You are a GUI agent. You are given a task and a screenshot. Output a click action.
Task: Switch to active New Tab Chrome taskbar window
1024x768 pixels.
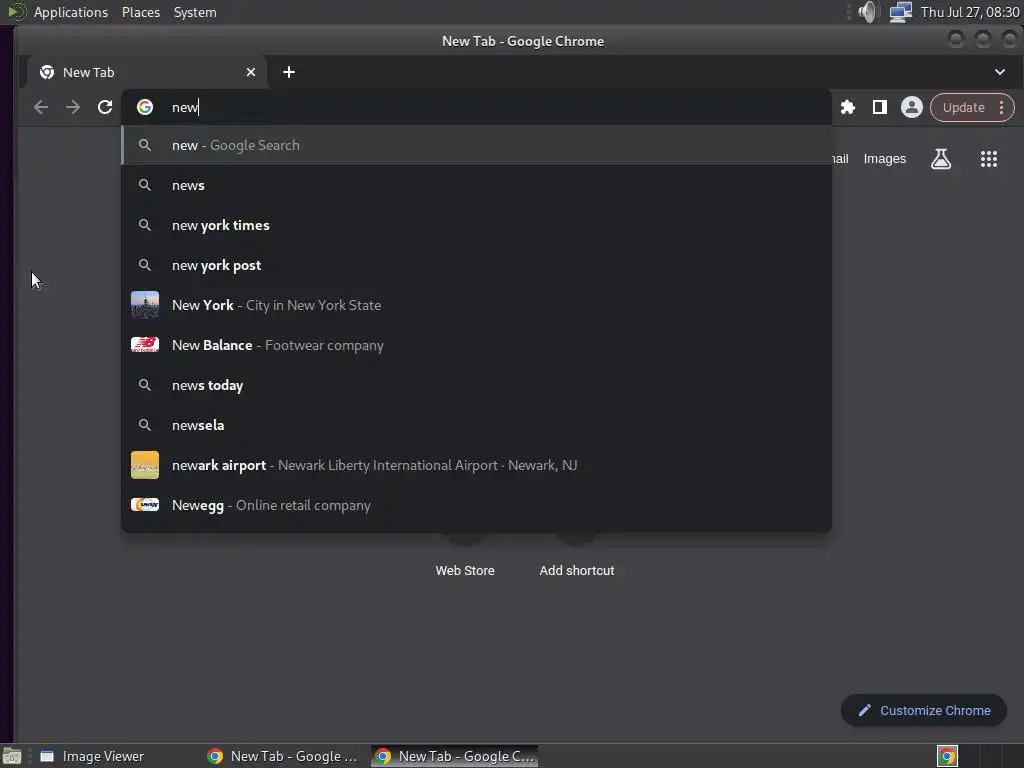click(455, 756)
